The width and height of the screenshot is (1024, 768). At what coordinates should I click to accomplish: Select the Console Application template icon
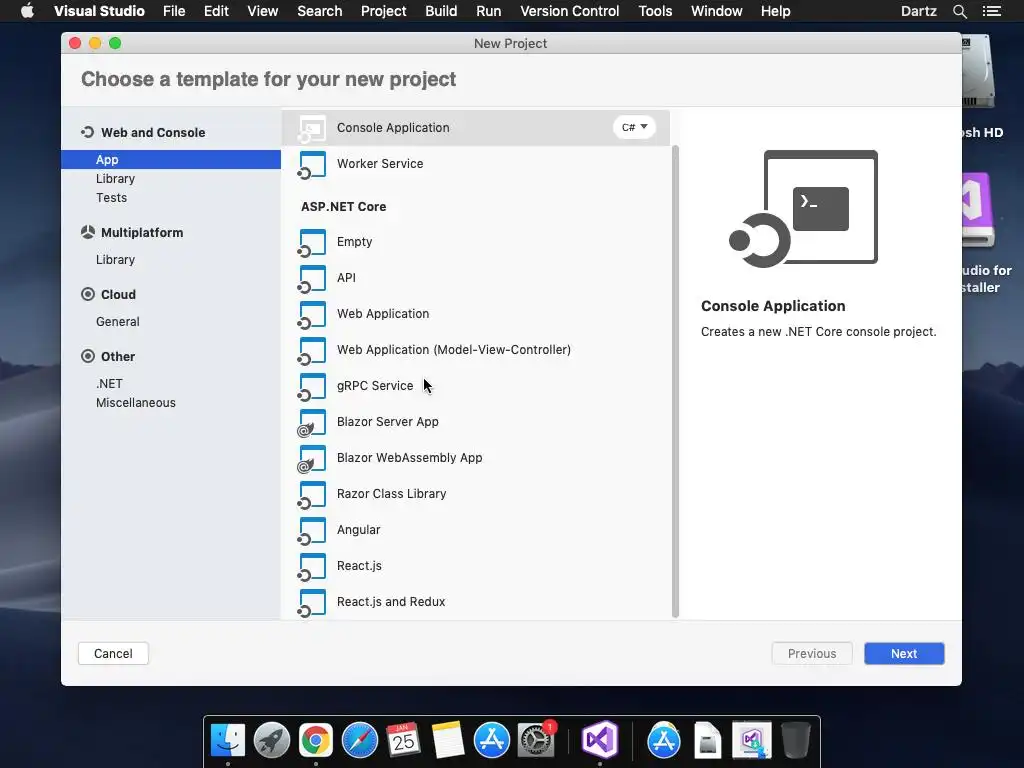point(312,129)
